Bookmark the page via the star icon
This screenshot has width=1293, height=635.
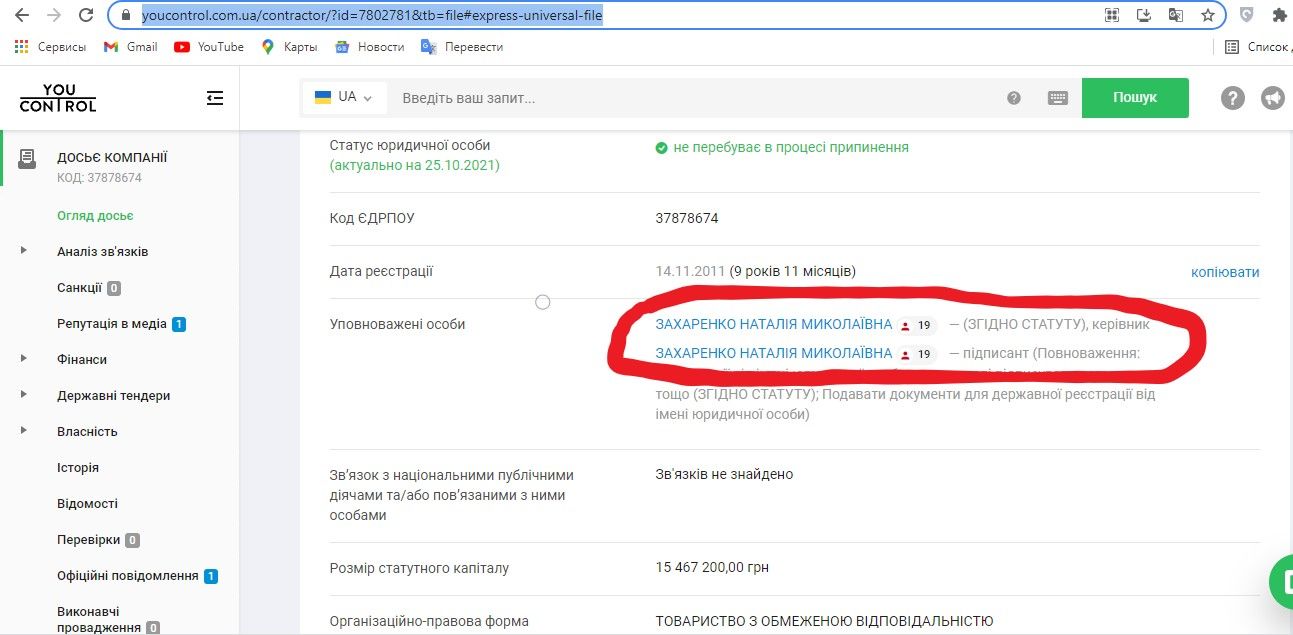[1208, 17]
